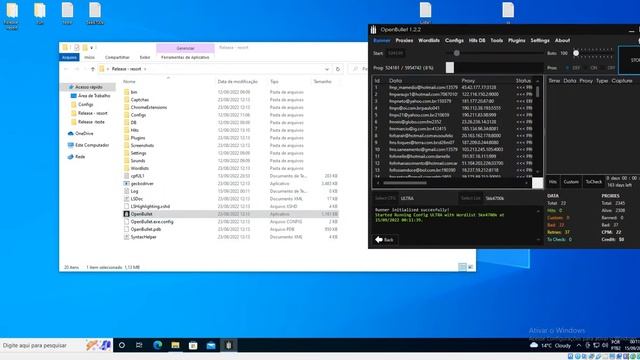Open the Proxies tab in OpenBullet

tap(404, 40)
